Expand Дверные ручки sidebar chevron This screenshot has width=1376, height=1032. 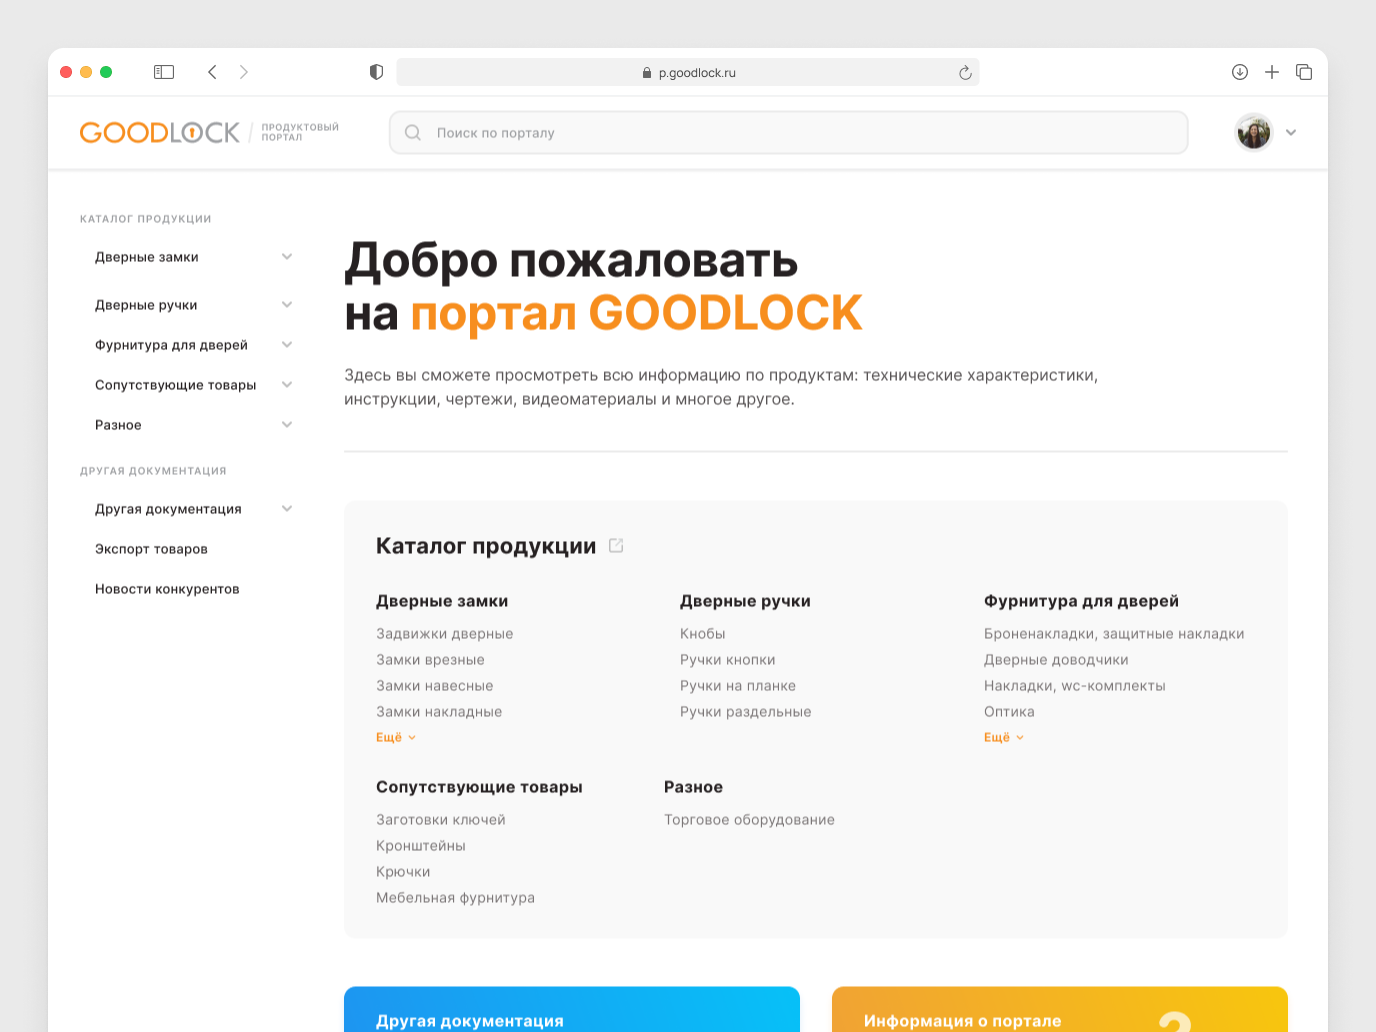(x=287, y=305)
